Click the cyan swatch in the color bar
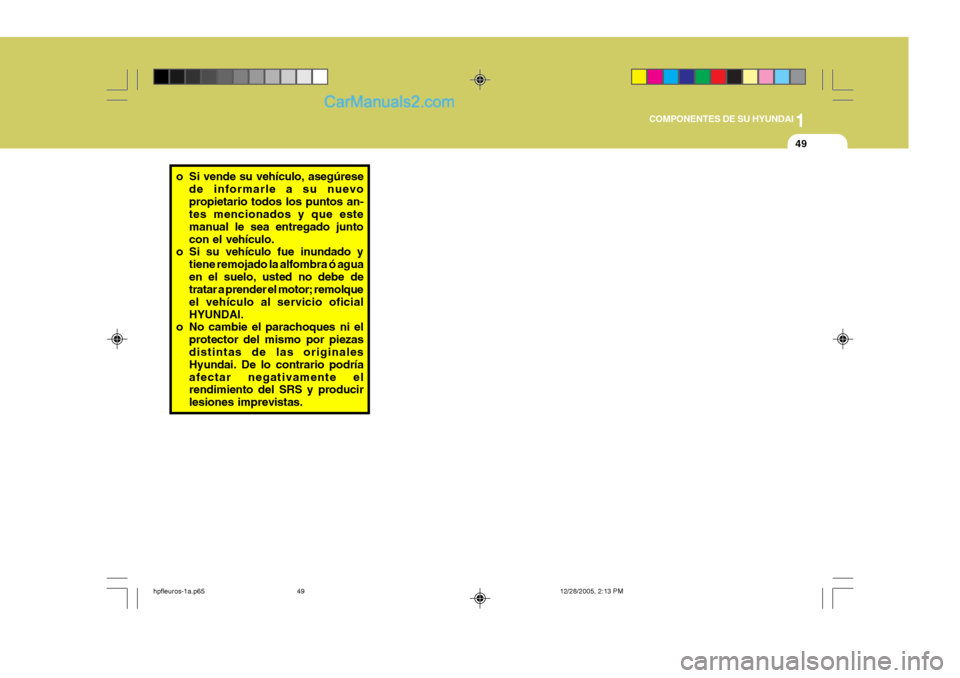The width and height of the screenshot is (960, 678). point(671,77)
